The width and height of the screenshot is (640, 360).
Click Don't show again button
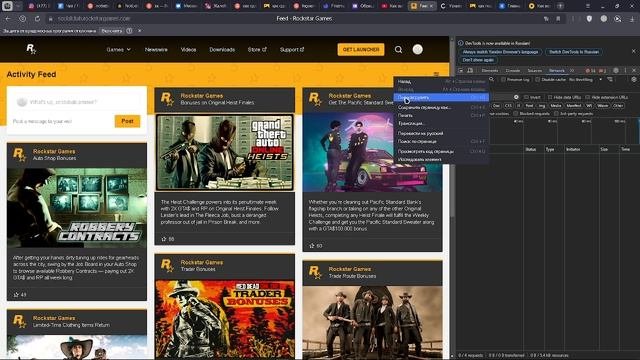click(478, 60)
